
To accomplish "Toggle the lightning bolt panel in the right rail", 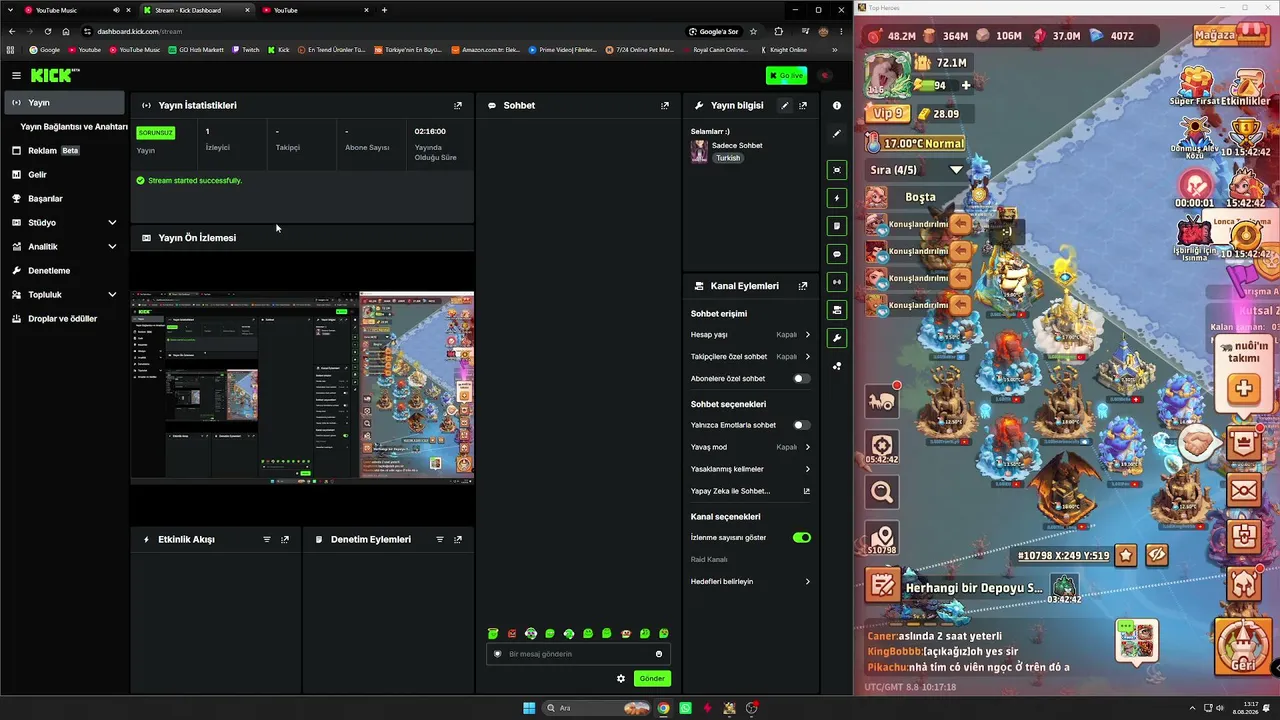I will 837,198.
